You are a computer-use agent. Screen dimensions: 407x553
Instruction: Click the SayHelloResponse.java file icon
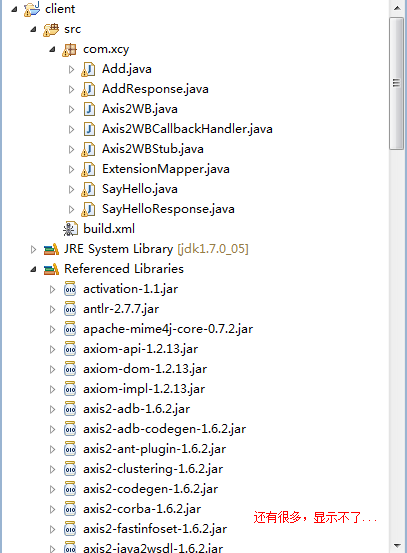click(88, 209)
